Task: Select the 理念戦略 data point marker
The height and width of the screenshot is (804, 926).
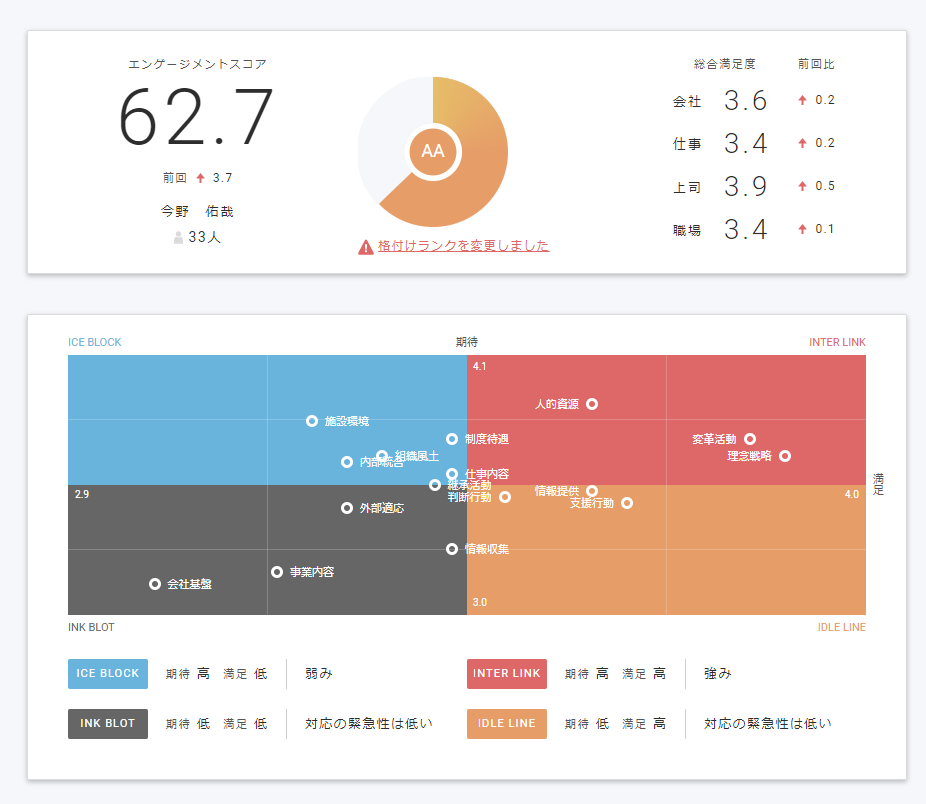Action: [785, 456]
